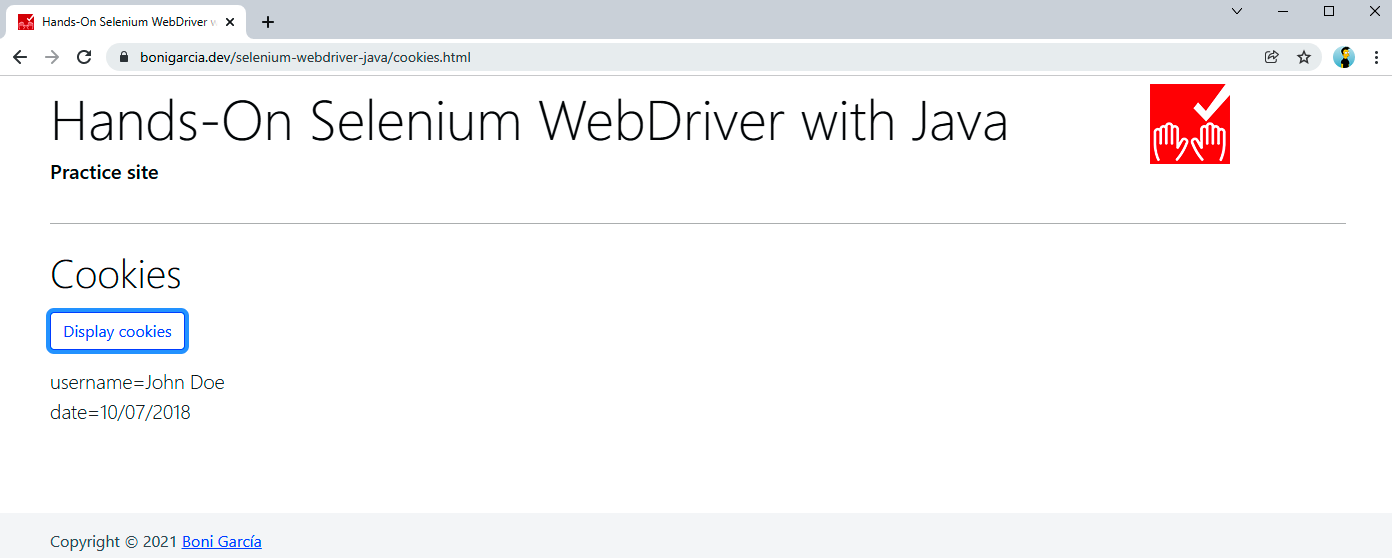The height and width of the screenshot is (558, 1392).
Task: Close the Hands-On Selenium WebDriver tab
Action: click(x=230, y=22)
